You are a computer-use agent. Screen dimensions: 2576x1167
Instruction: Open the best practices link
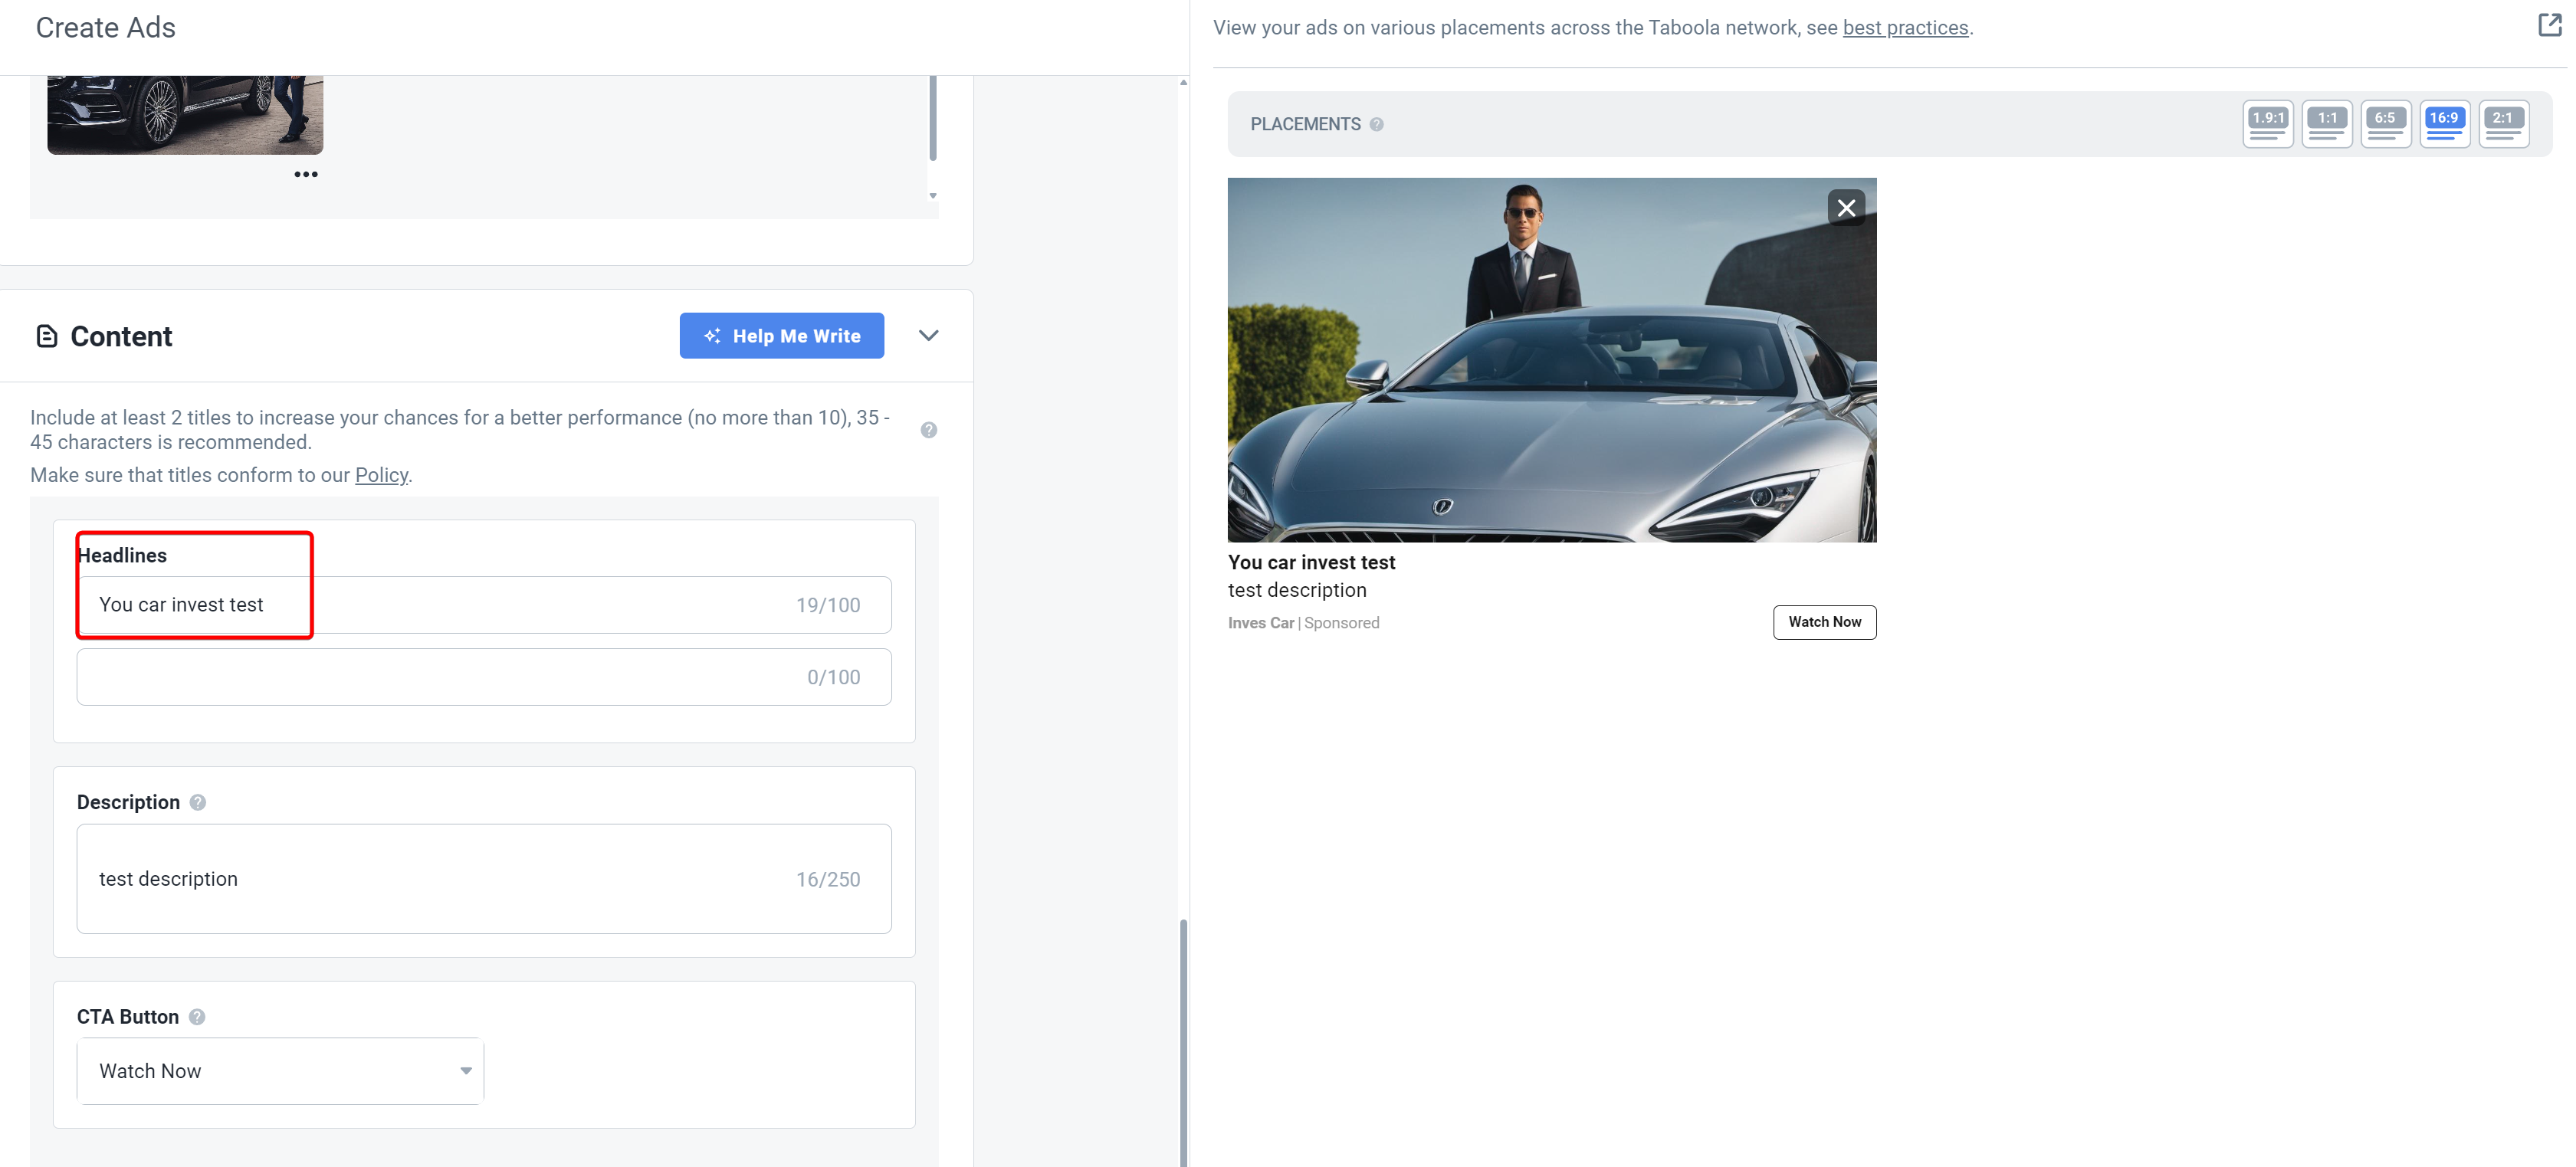(1905, 28)
